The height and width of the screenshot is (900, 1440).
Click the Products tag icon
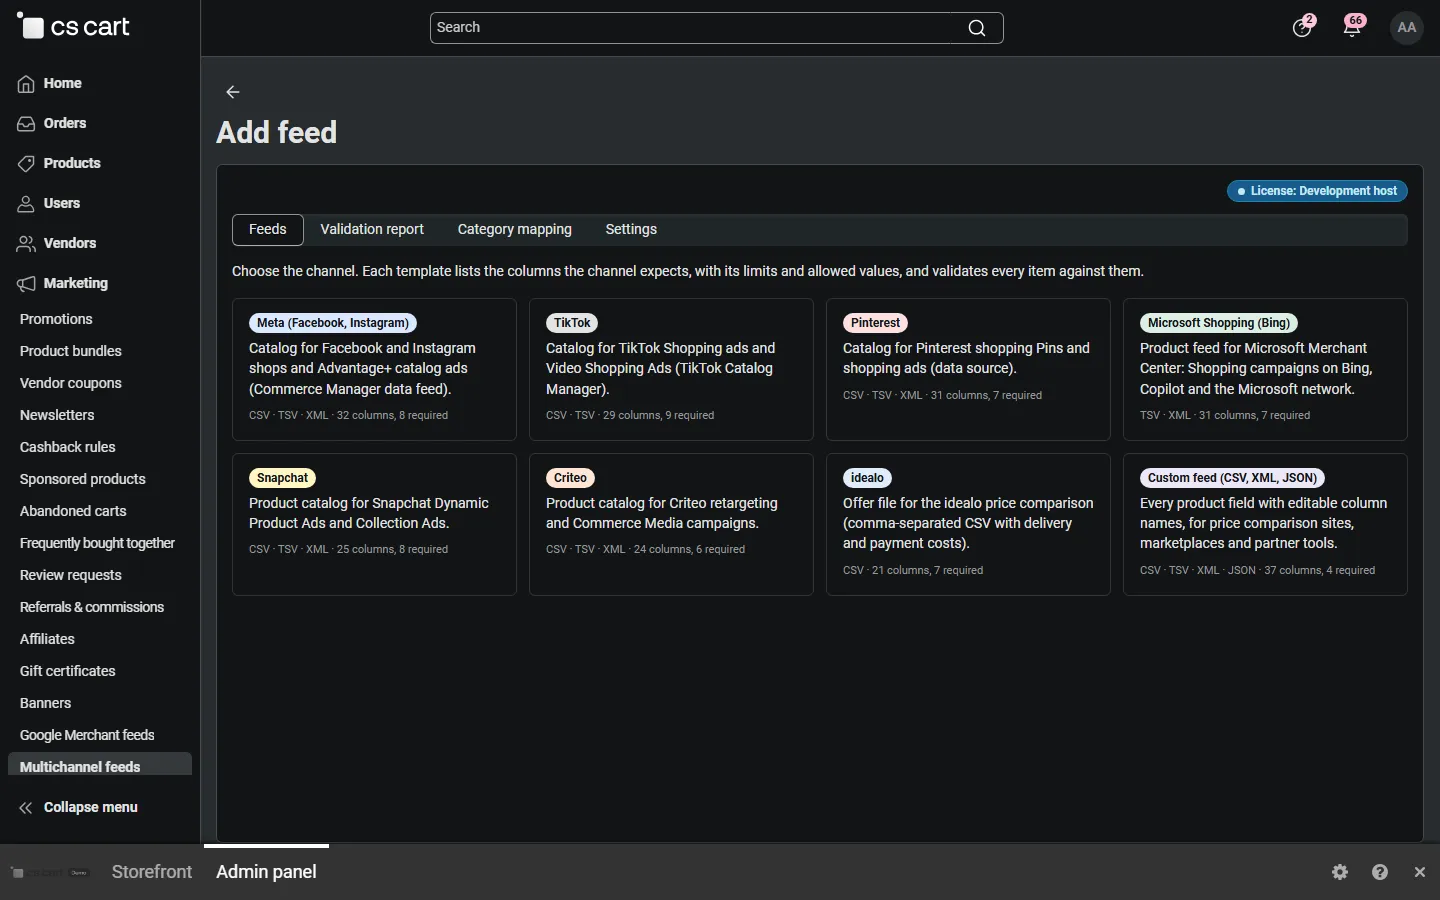(26, 164)
